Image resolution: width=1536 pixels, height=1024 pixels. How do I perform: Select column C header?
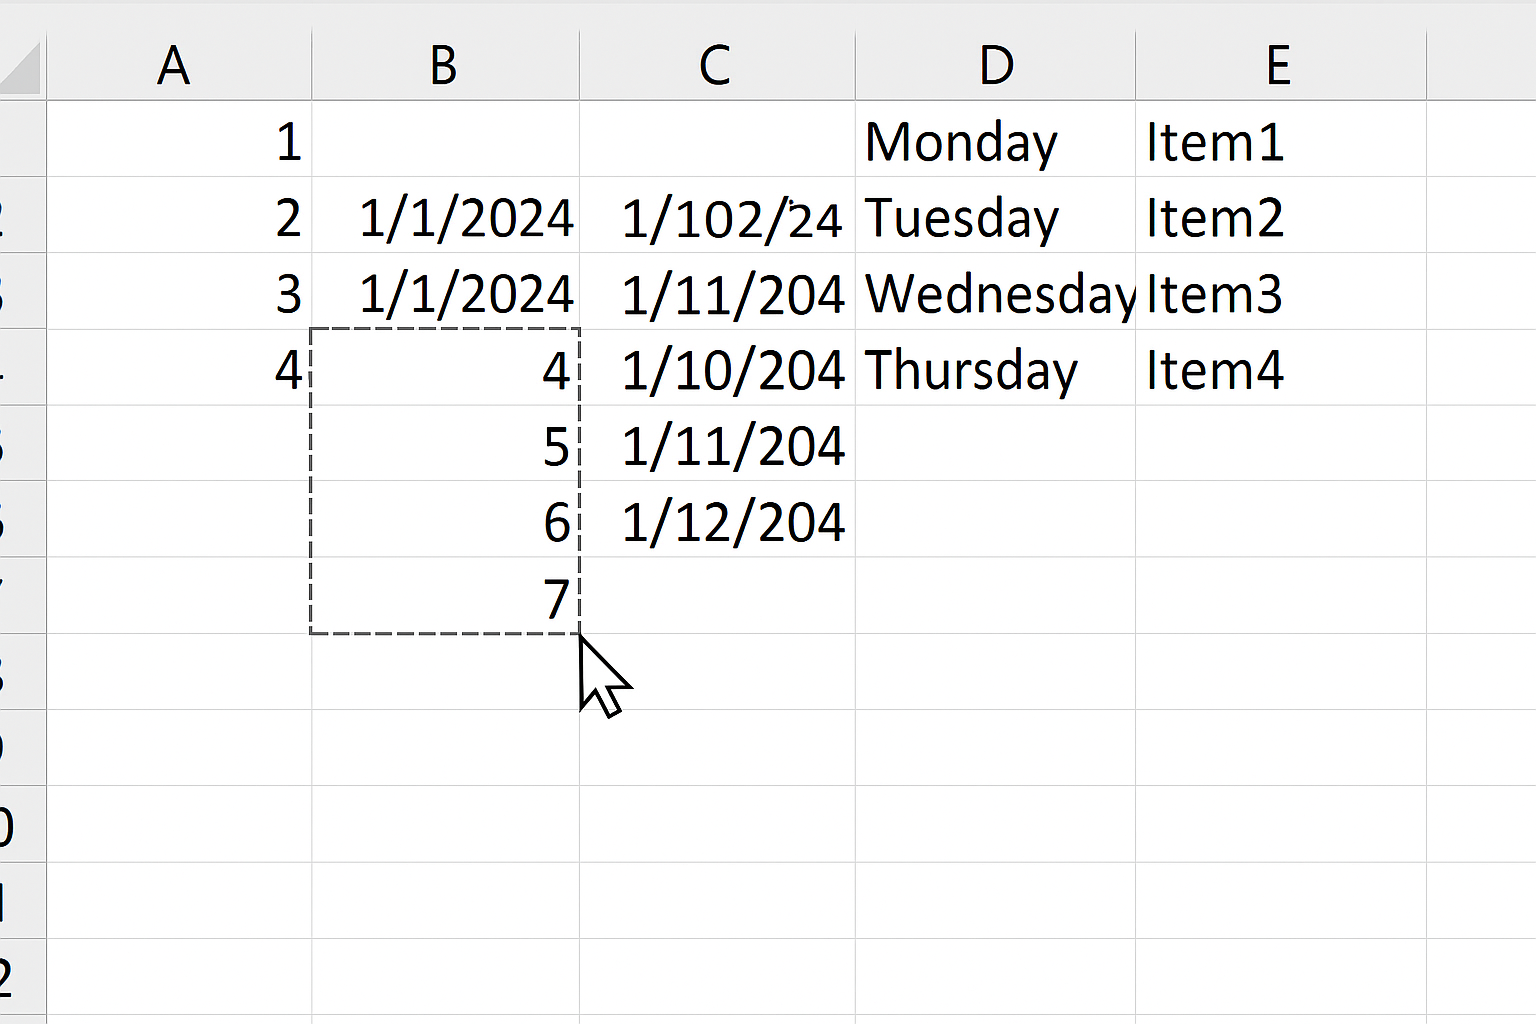click(x=717, y=66)
